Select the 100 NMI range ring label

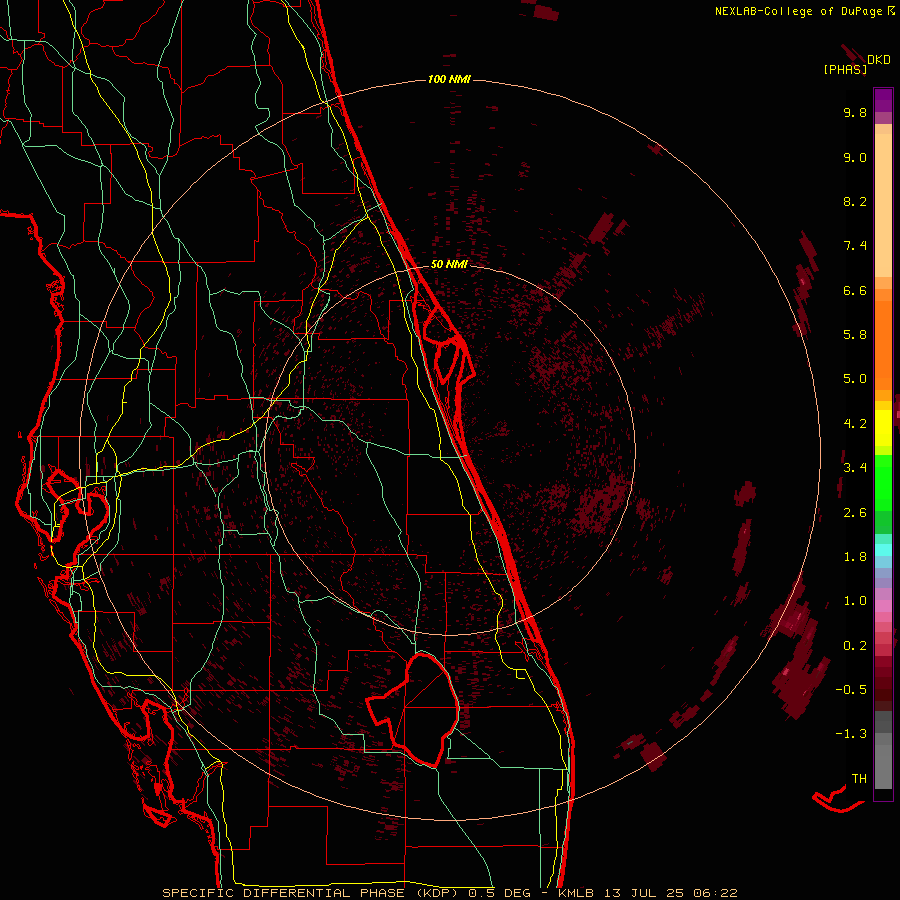(x=449, y=79)
